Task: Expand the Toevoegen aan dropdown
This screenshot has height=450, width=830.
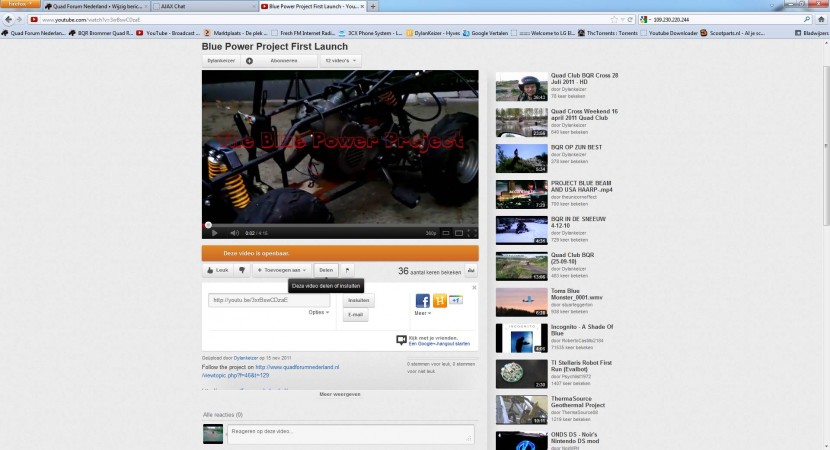Action: coord(280,270)
